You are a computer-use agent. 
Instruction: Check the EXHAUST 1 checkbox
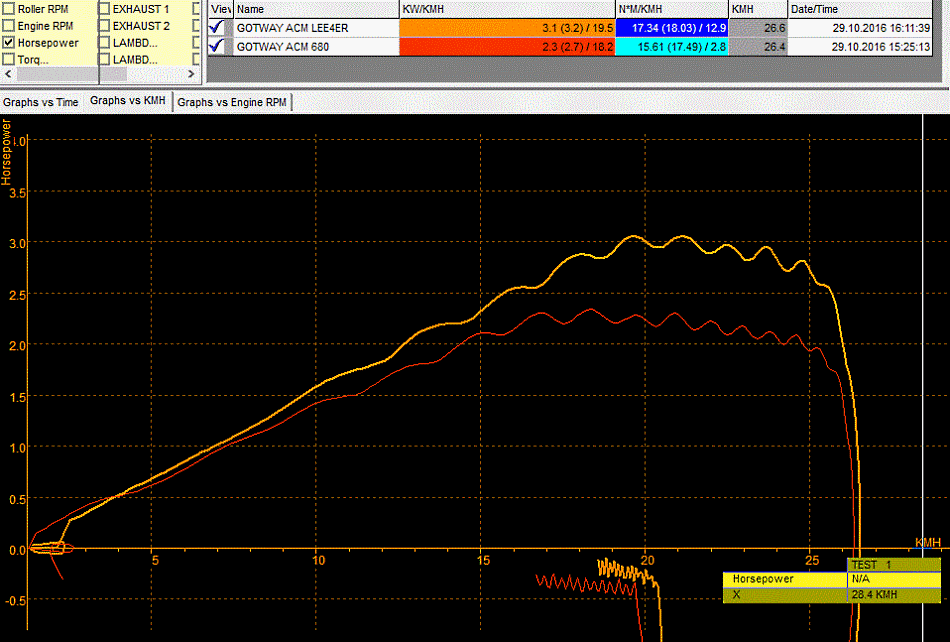(104, 8)
